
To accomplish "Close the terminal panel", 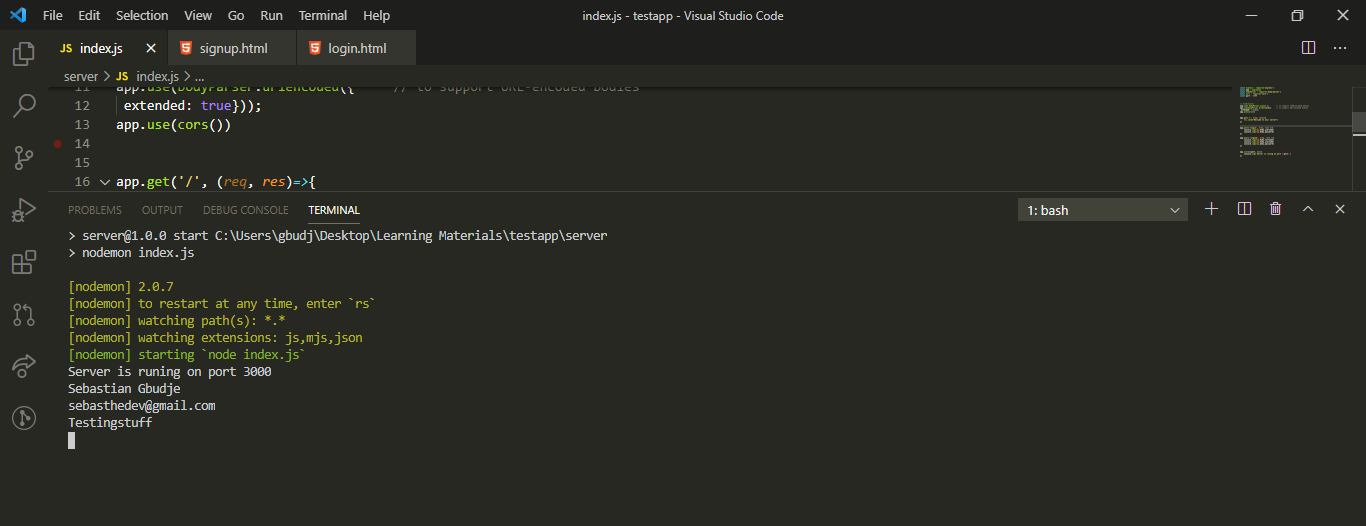I will (1340, 209).
